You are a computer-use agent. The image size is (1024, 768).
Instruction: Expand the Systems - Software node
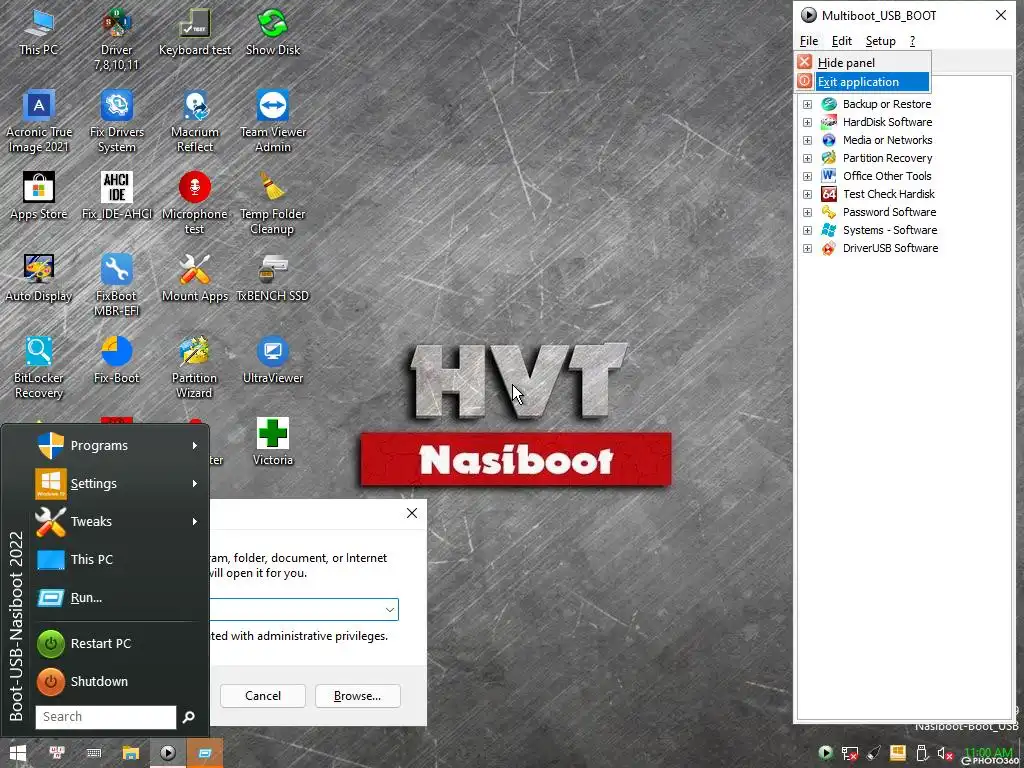coord(807,231)
